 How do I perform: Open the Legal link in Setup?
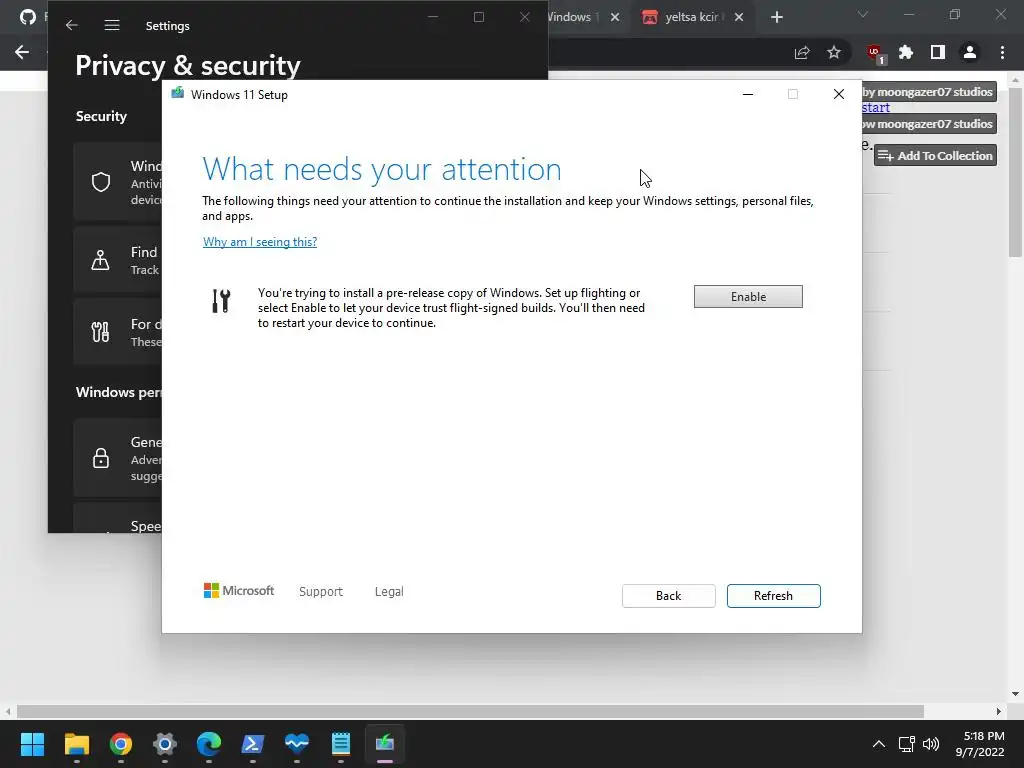point(389,591)
